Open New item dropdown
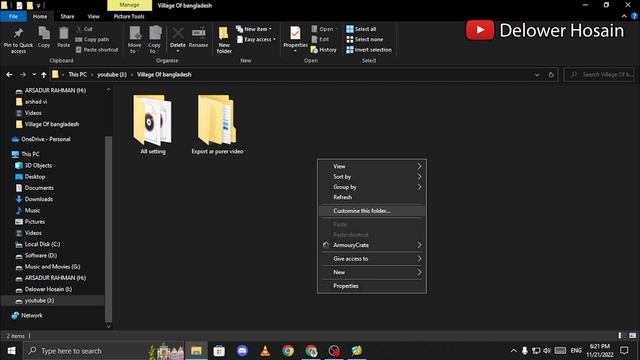The width and height of the screenshot is (640, 360). click(x=253, y=29)
